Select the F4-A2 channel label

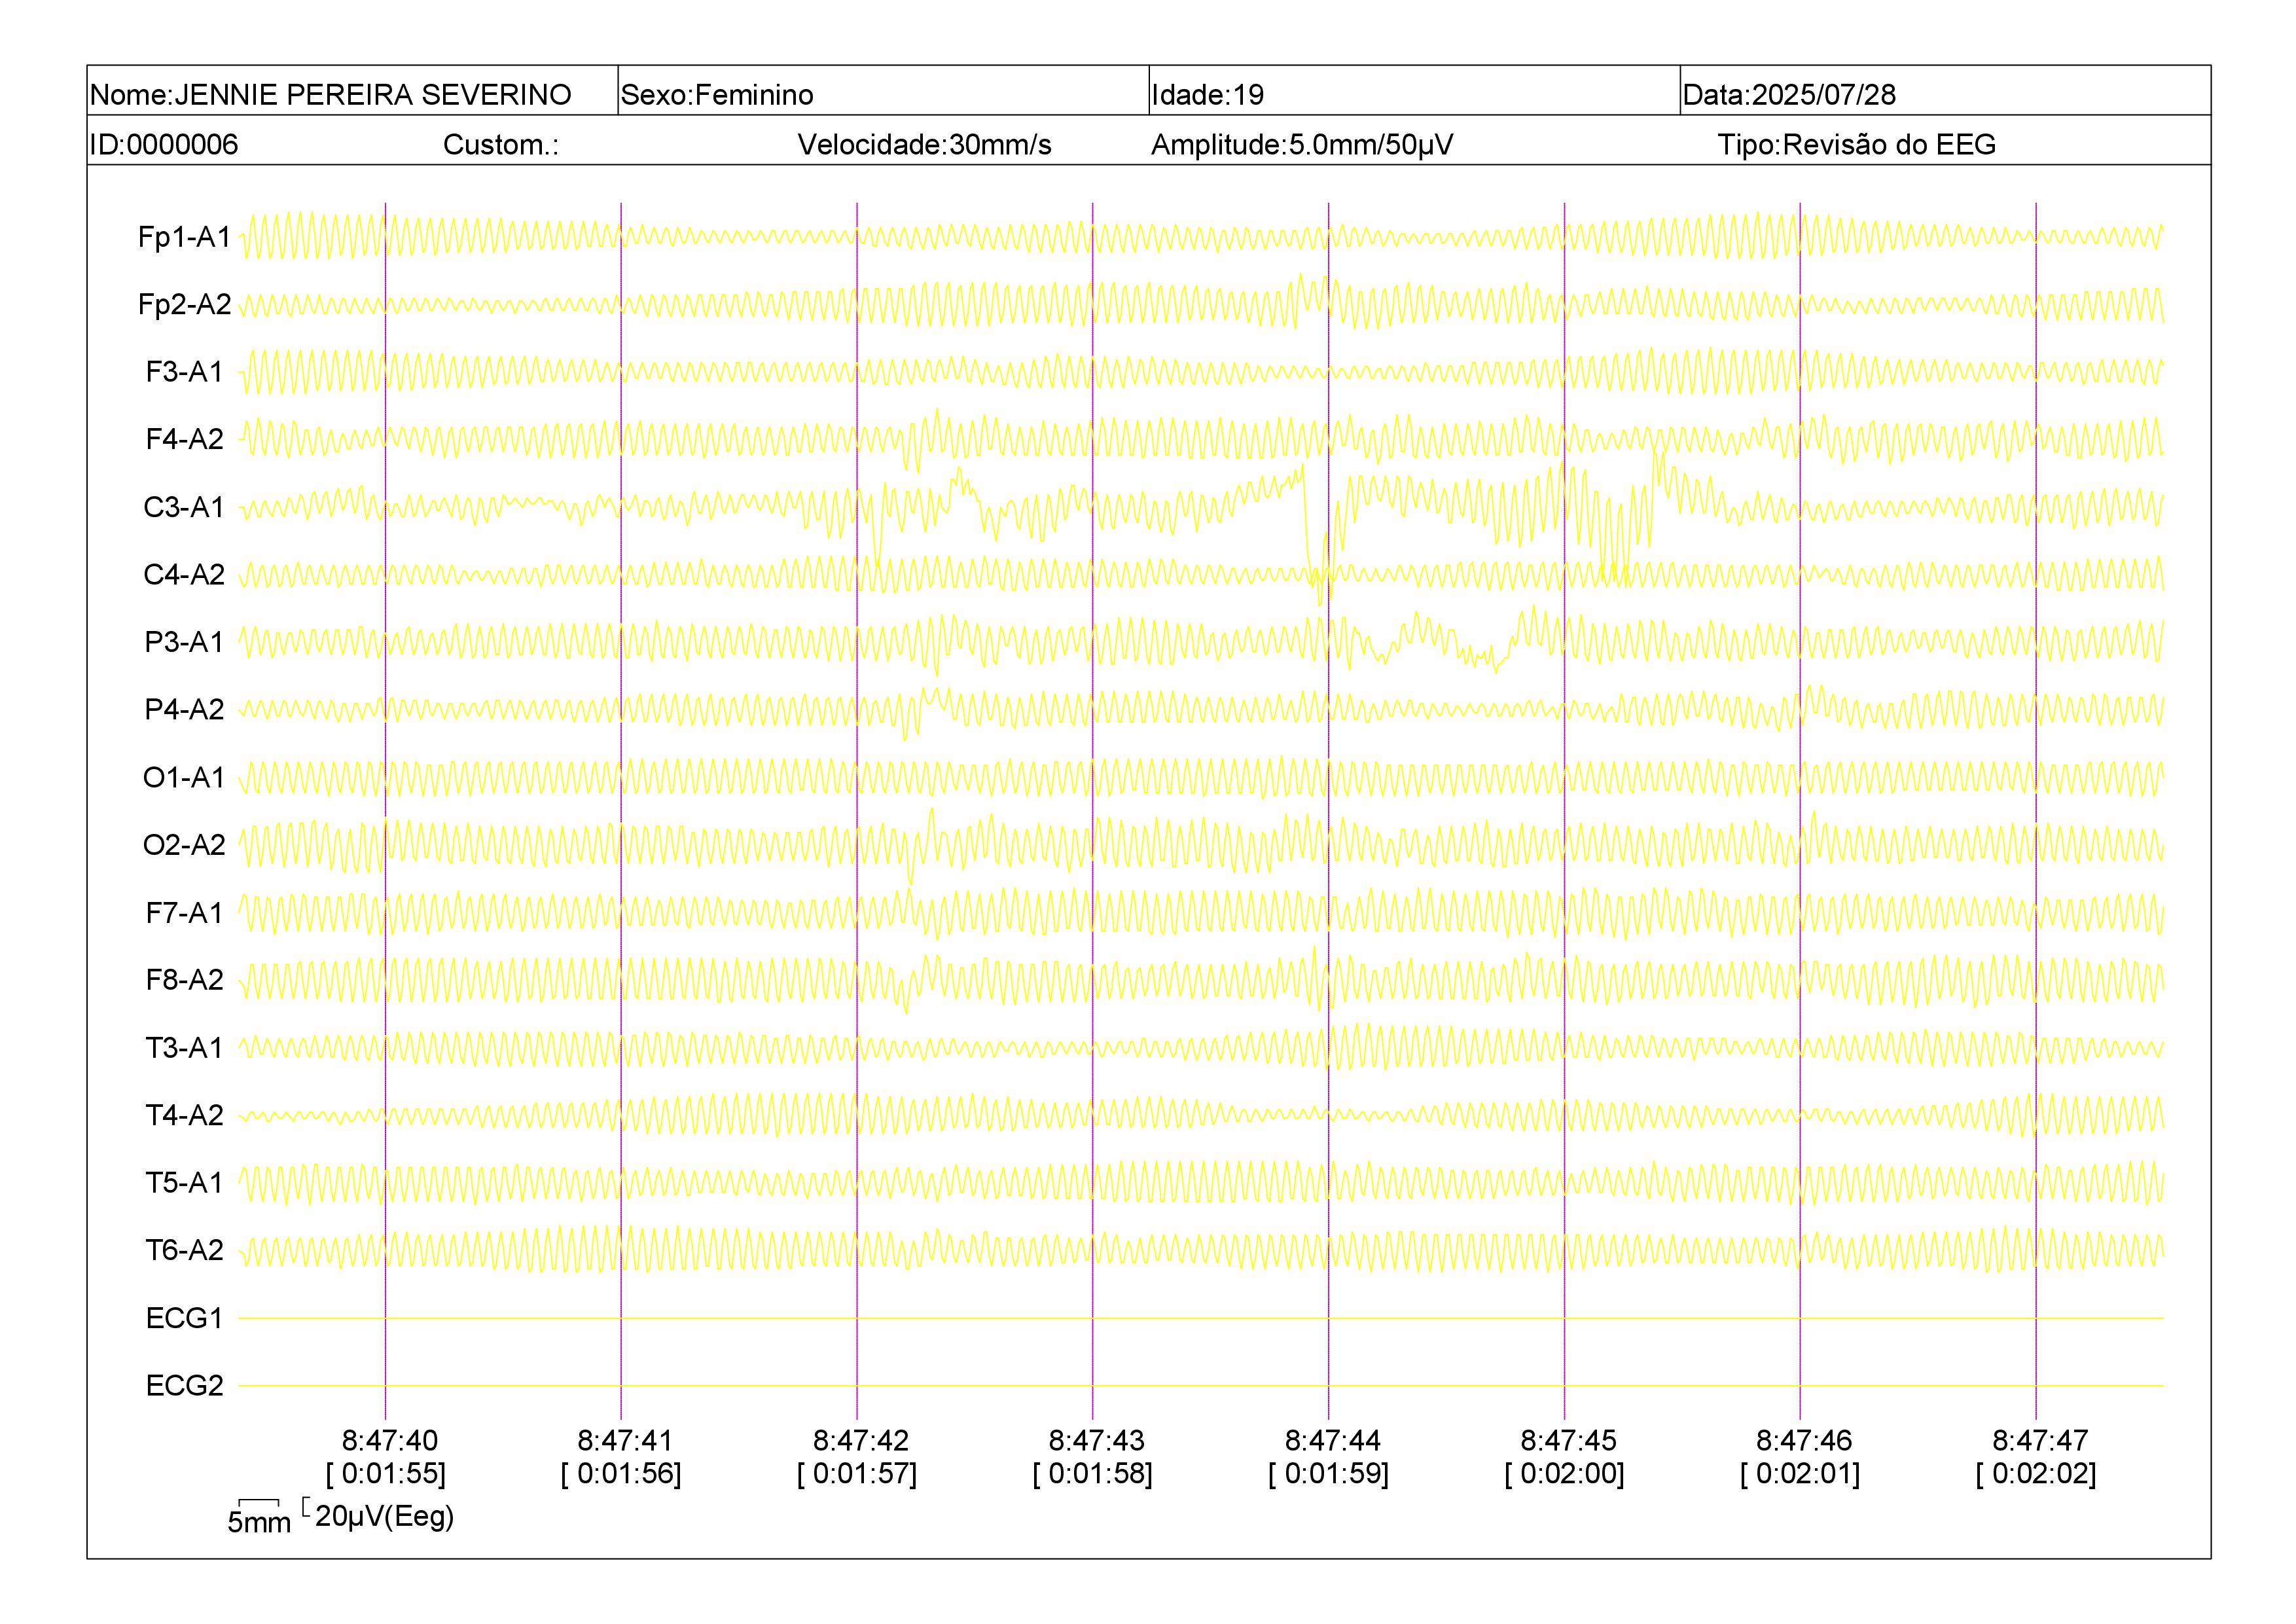click(x=185, y=439)
